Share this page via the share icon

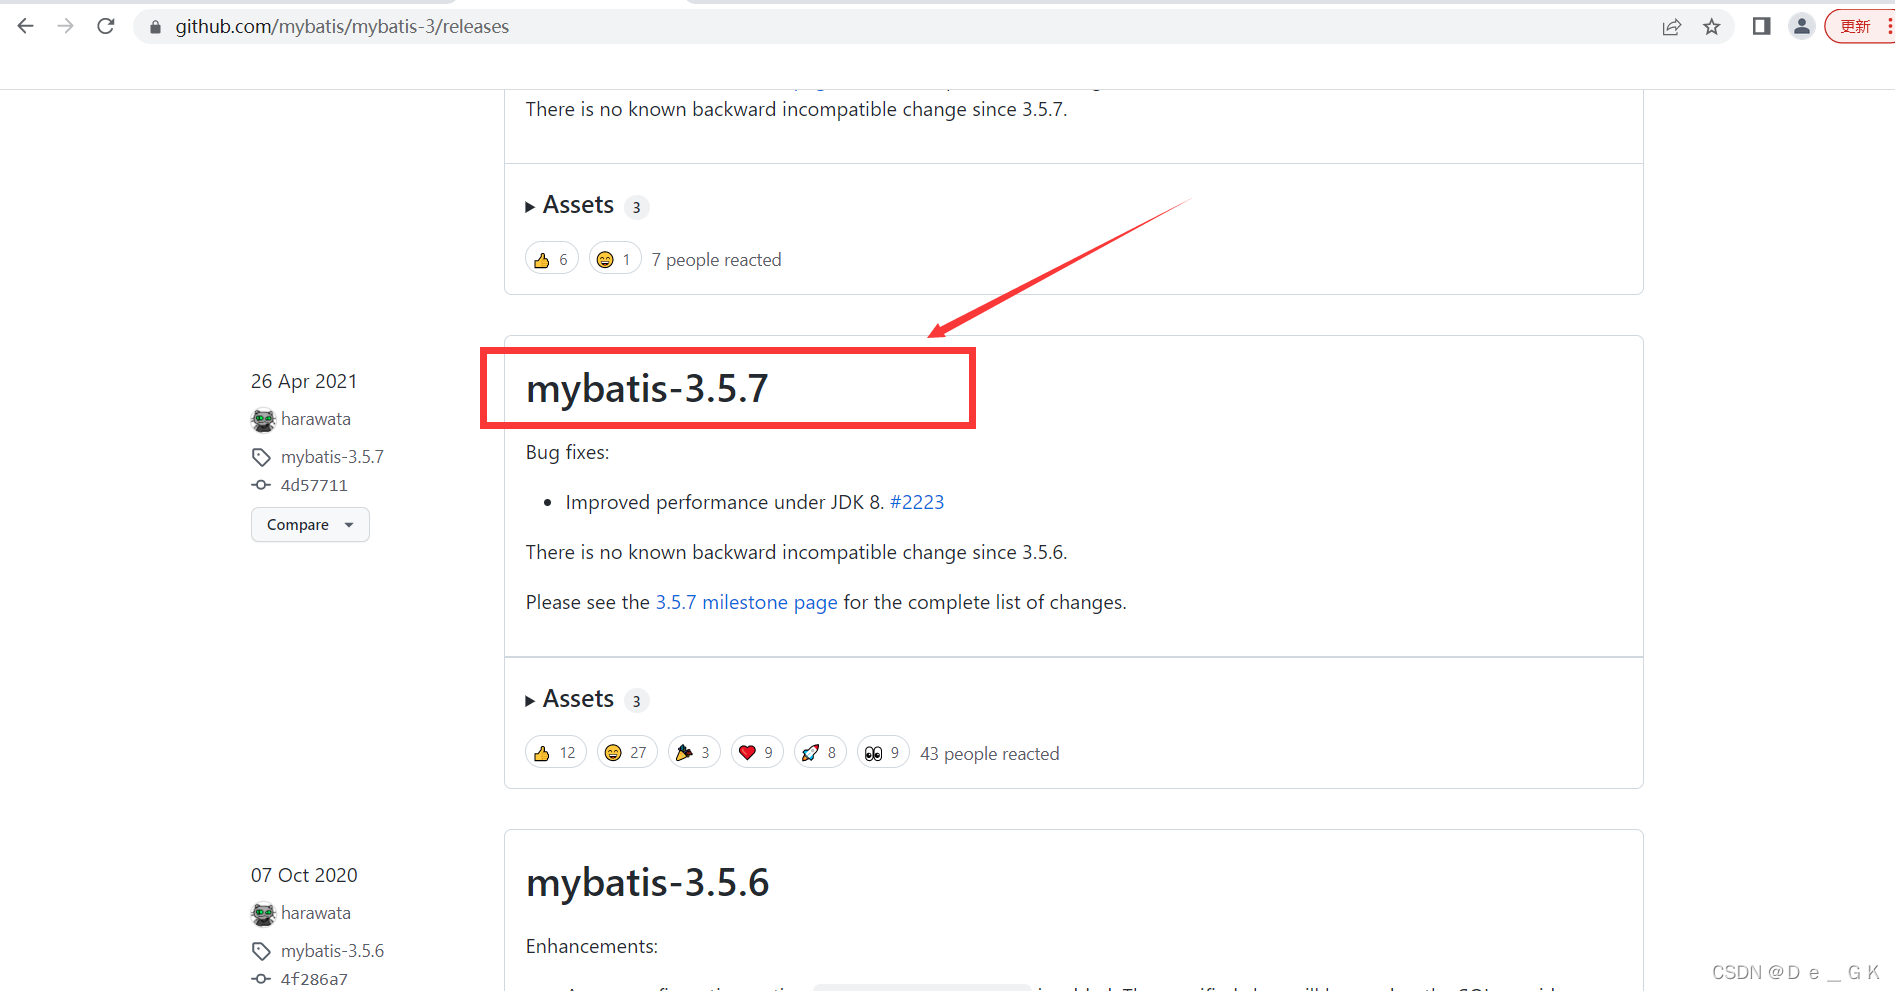pyautogui.click(x=1671, y=27)
